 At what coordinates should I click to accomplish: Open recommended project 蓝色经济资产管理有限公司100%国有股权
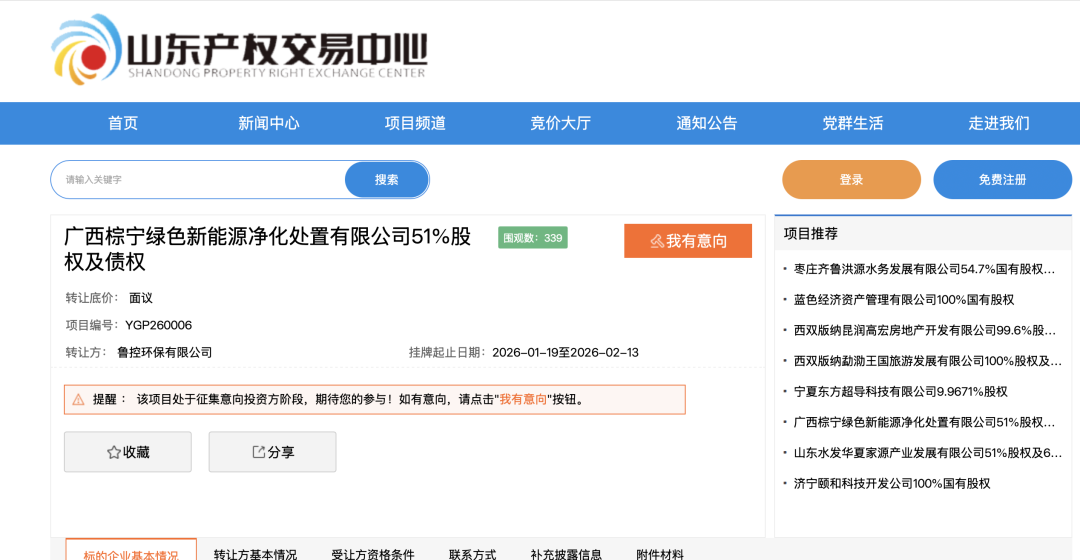click(x=904, y=300)
